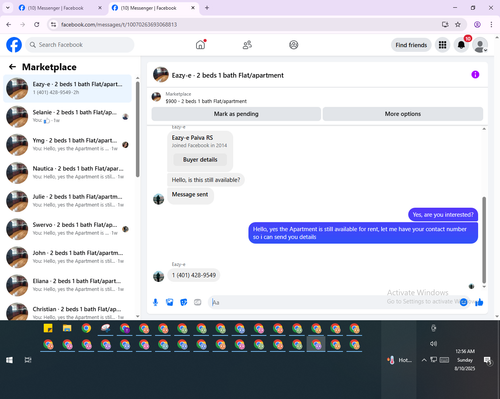Click Mark as pending button
The width and height of the screenshot is (500, 399).
(236, 114)
